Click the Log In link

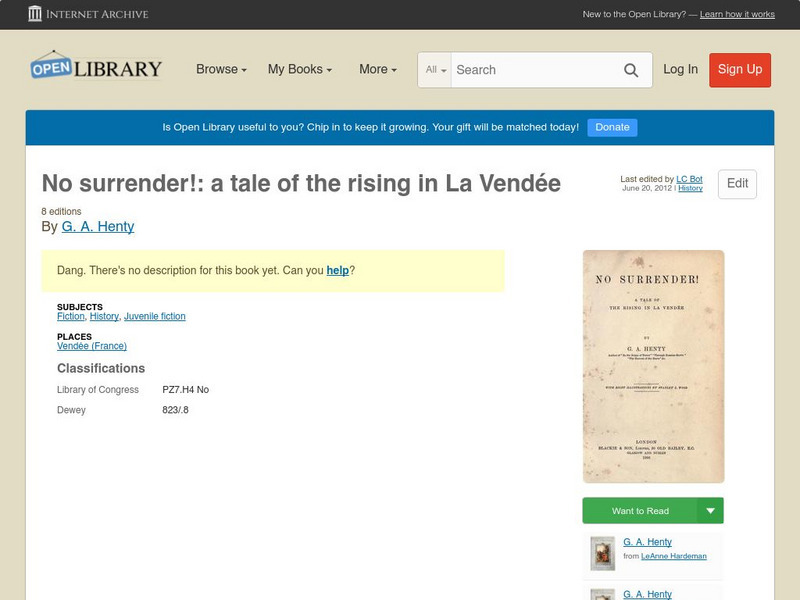pyautogui.click(x=680, y=70)
